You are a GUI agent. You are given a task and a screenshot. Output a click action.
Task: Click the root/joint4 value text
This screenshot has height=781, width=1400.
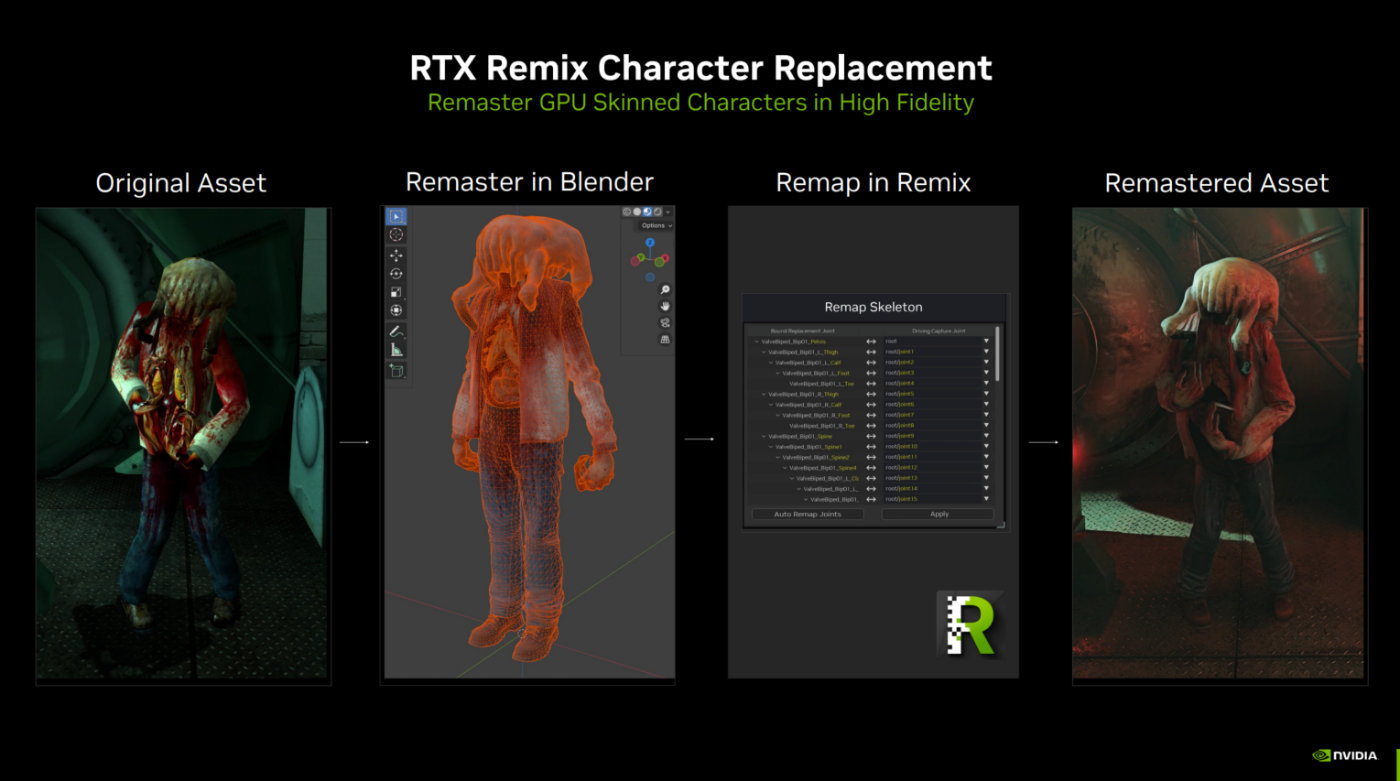900,384
